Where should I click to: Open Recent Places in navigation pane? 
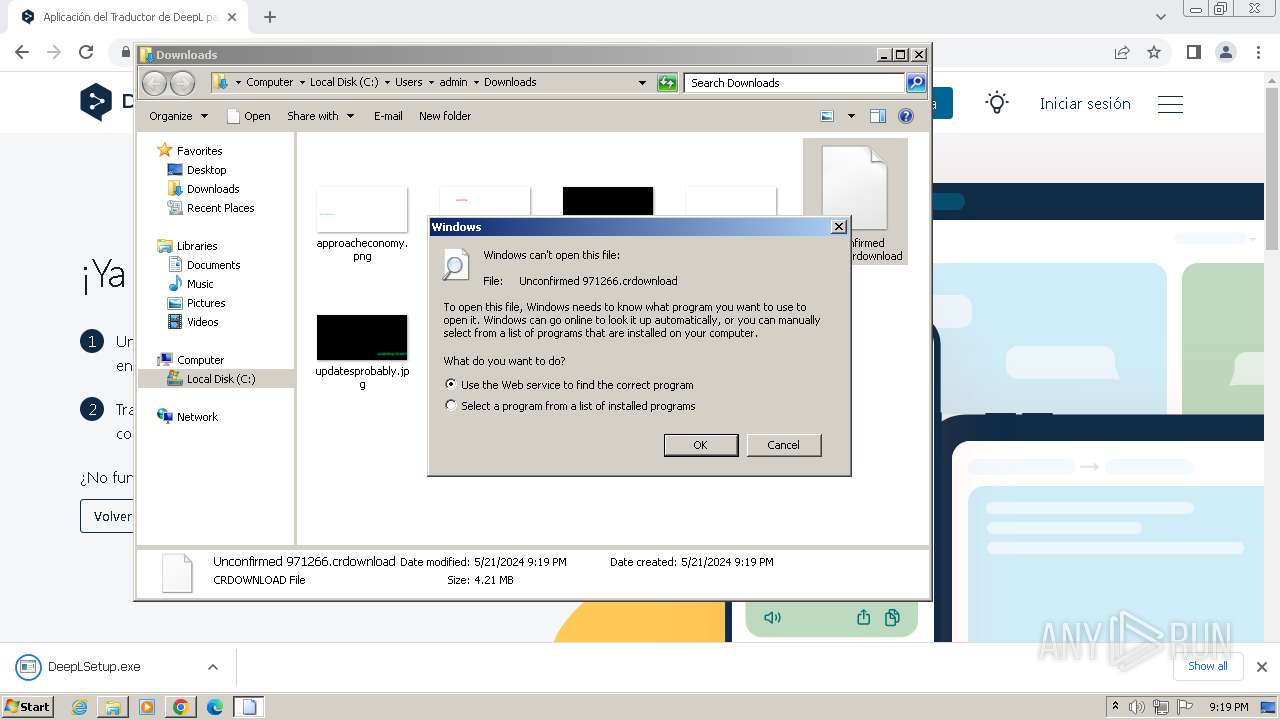[220, 208]
